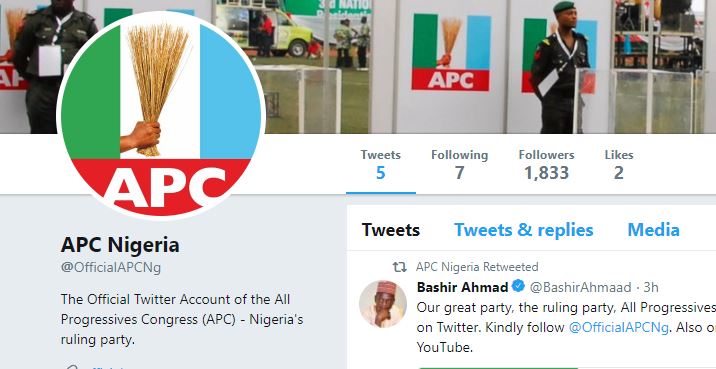Screen dimensions: 716x369
Task: Follow the @OfficialAPCNg mention in tweet
Action: point(618,328)
